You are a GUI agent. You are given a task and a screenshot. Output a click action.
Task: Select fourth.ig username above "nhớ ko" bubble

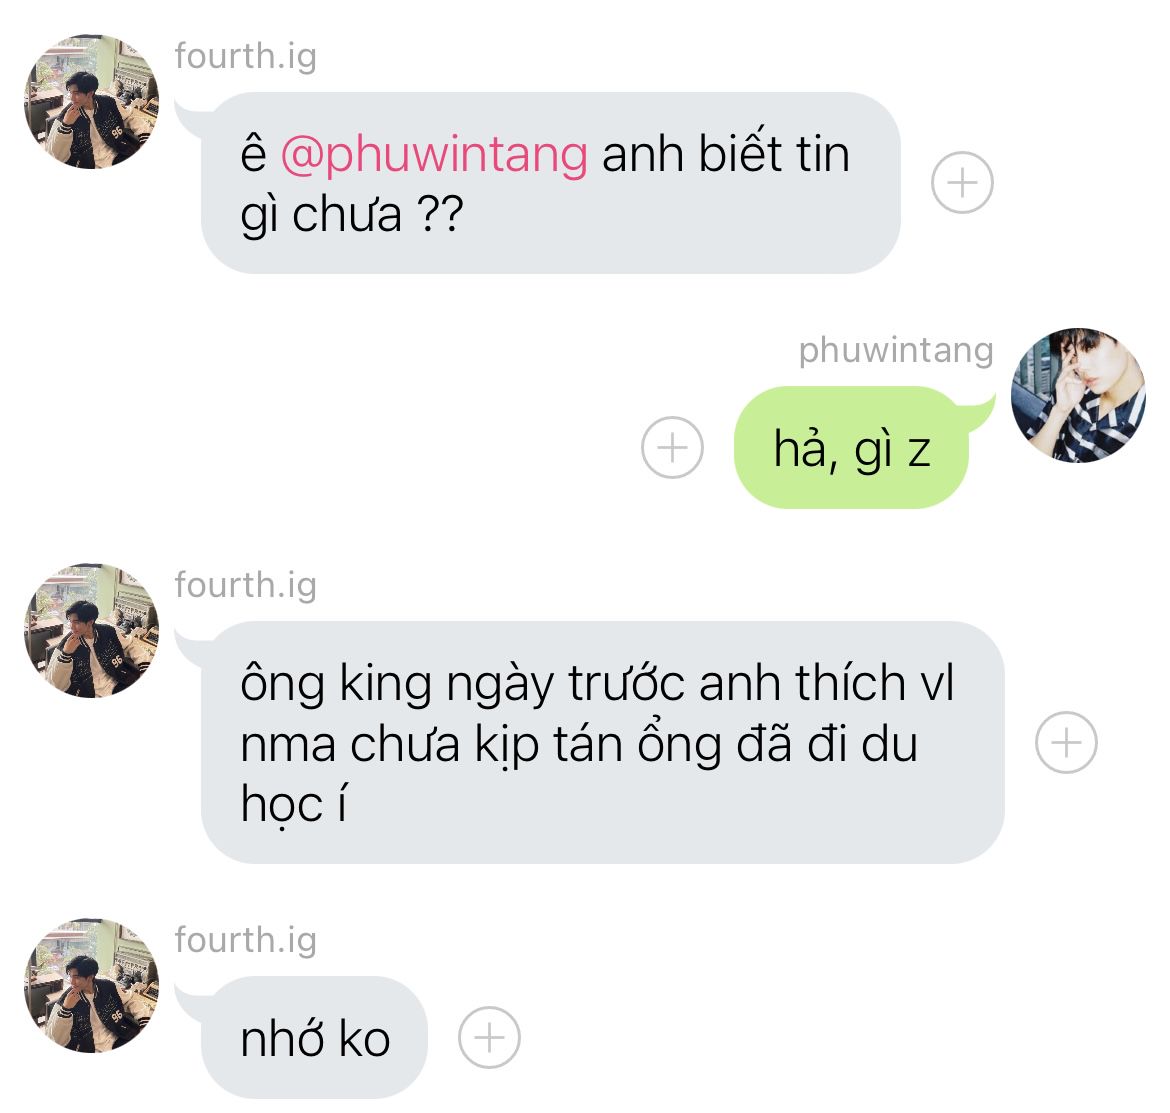coord(245,941)
